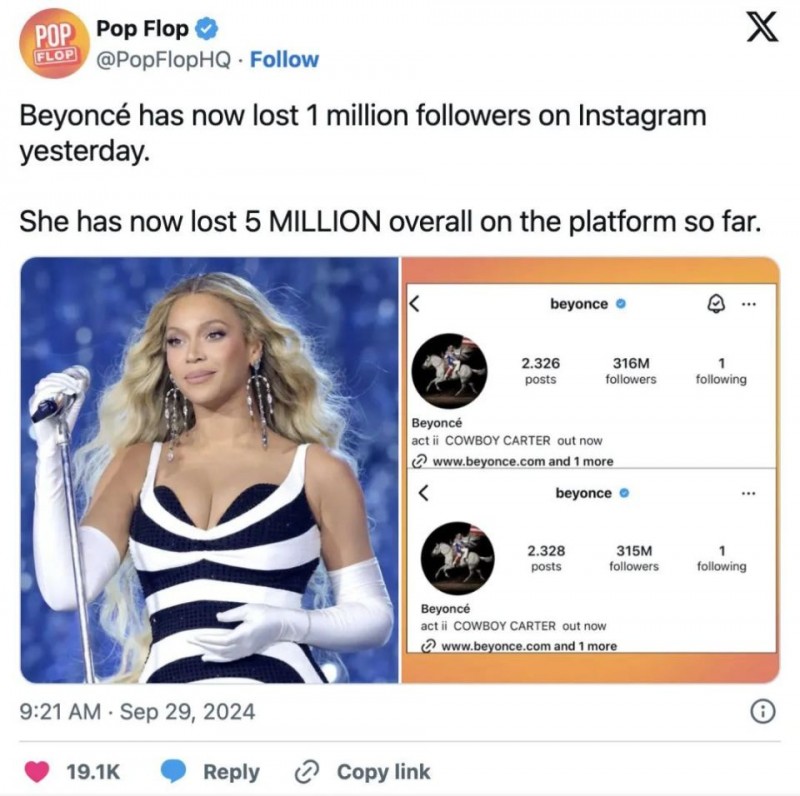This screenshot has width=800, height=796.
Task: Click the X logo icon
Action: point(762,29)
